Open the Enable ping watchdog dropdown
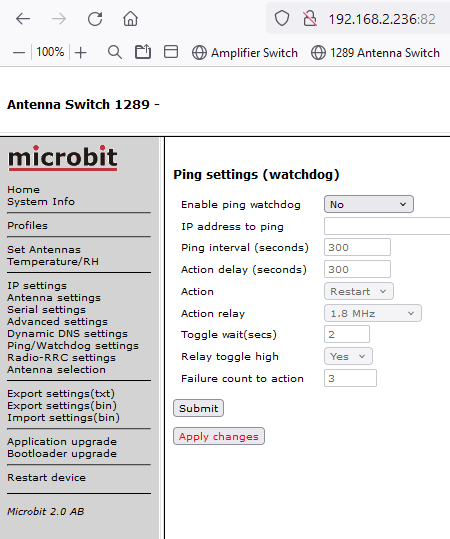450x539 pixels. pyautogui.click(x=369, y=204)
